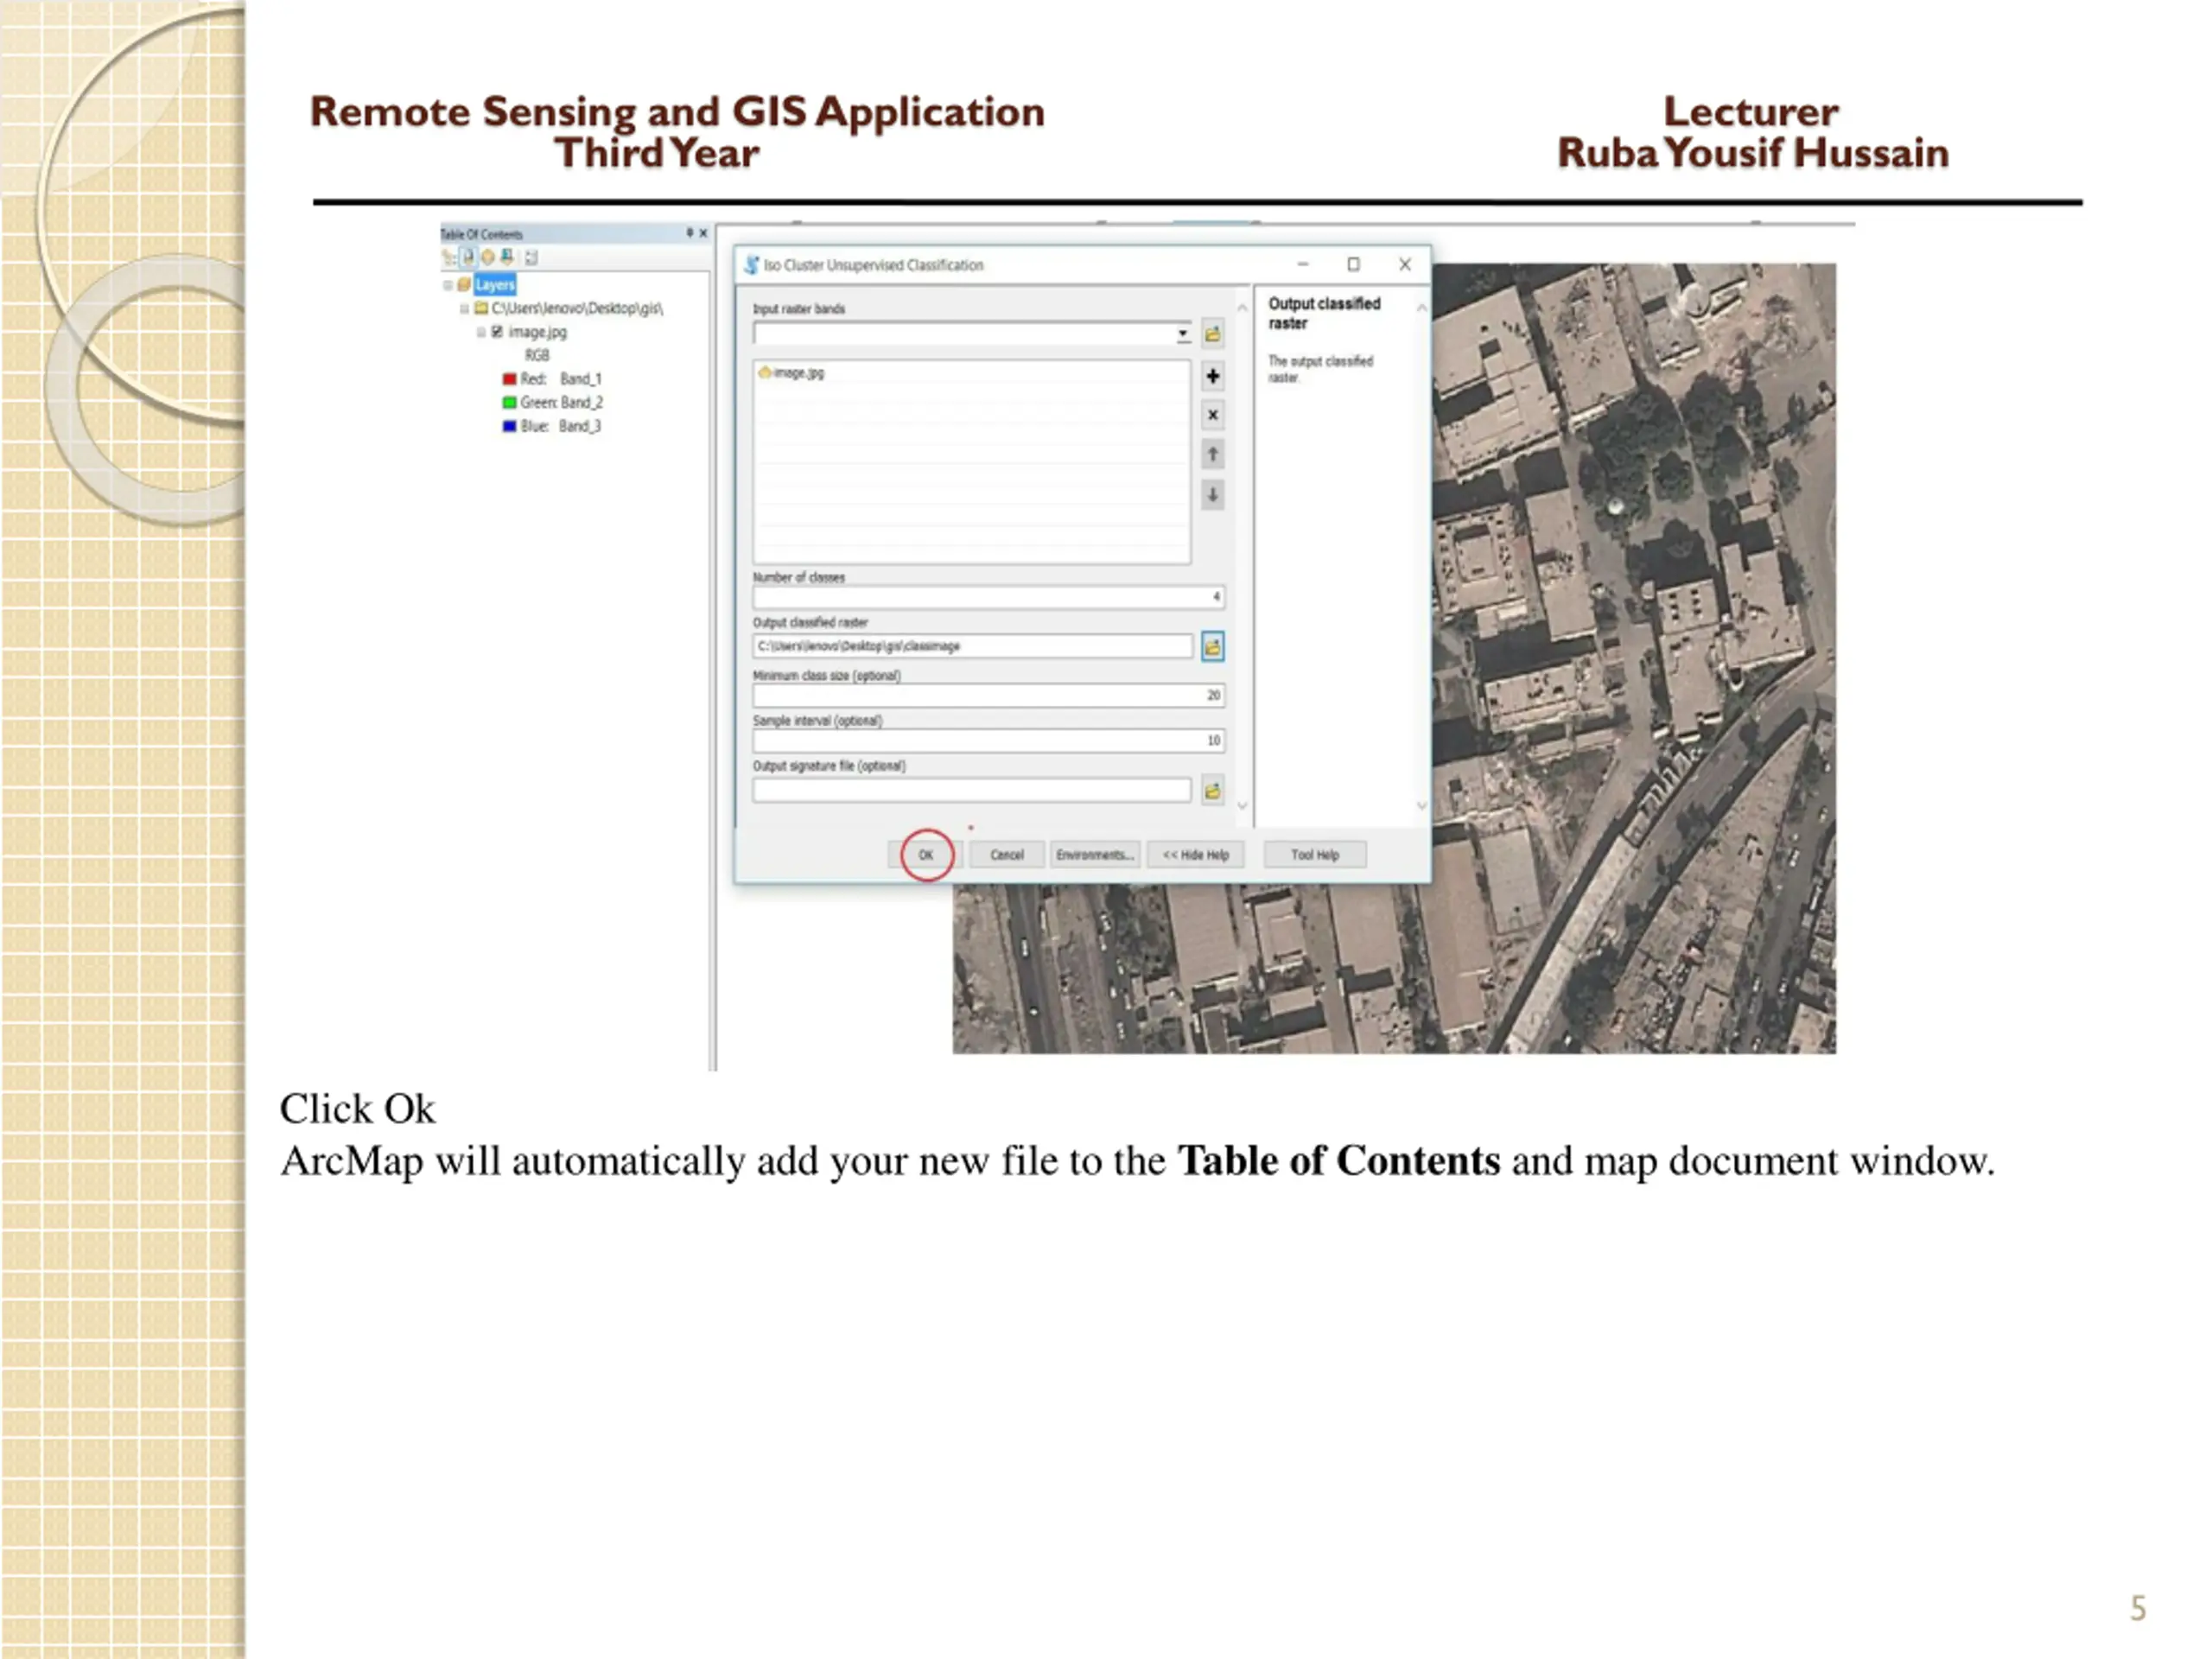Click the OK button in the dialog

point(926,855)
